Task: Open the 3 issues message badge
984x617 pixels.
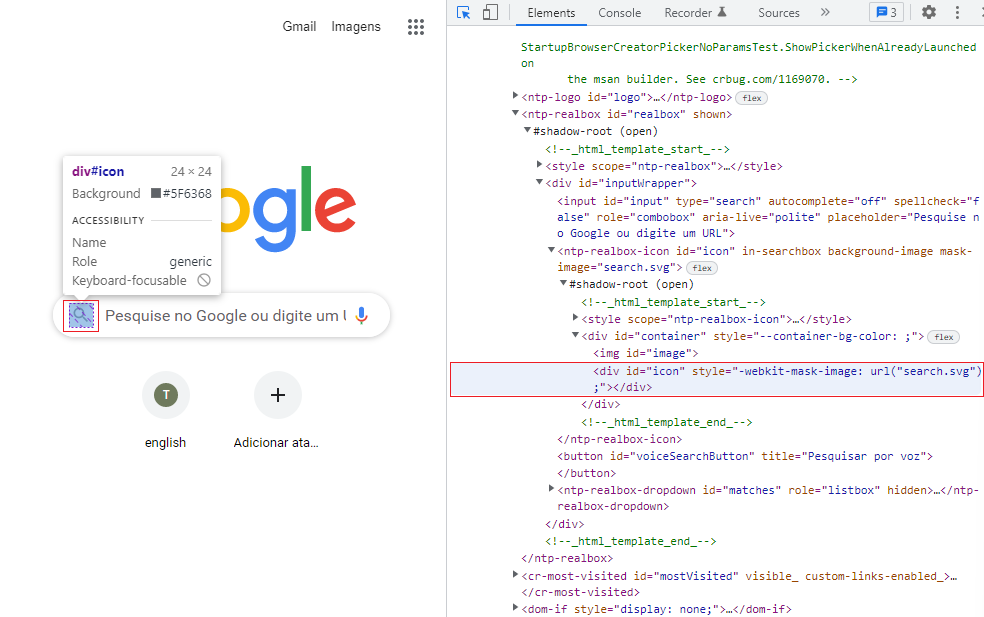Action: click(886, 13)
